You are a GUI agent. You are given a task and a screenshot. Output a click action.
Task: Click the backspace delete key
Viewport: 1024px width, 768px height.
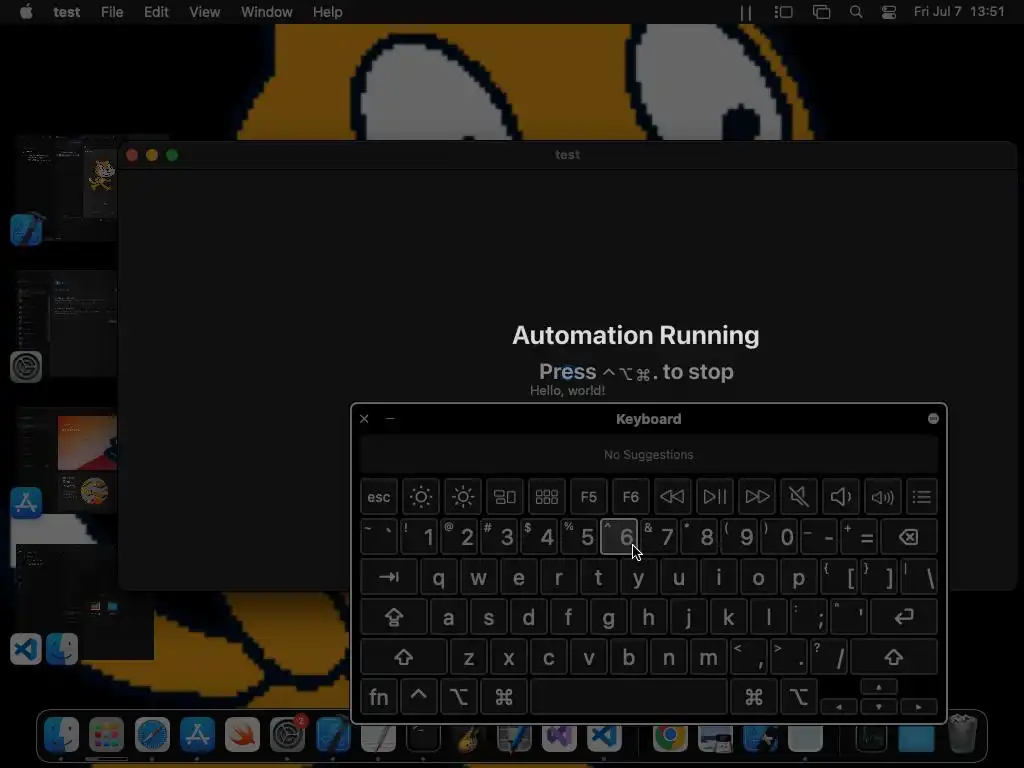point(909,537)
